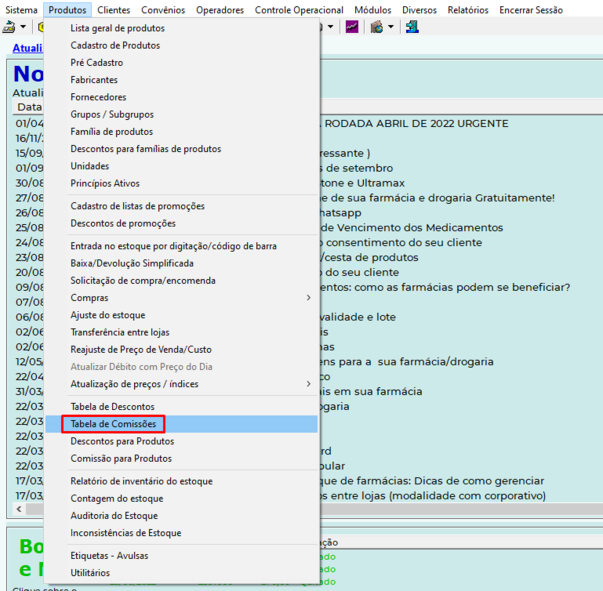Select Descontos para Produtos
603x591 pixels.
click(x=182, y=441)
